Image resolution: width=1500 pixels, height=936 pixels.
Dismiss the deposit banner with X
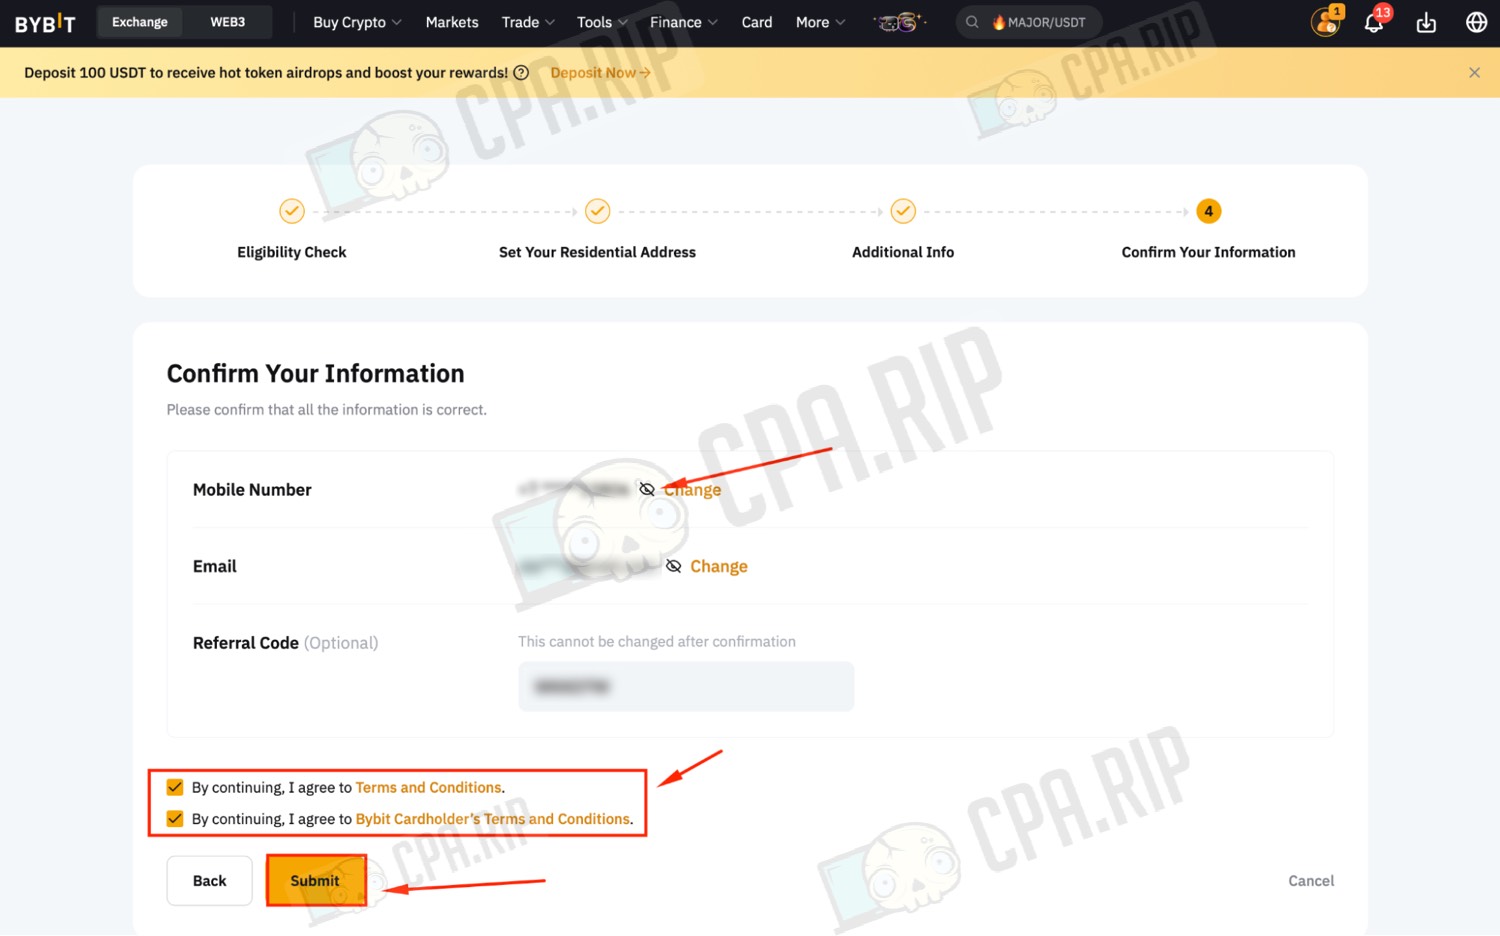tap(1474, 73)
